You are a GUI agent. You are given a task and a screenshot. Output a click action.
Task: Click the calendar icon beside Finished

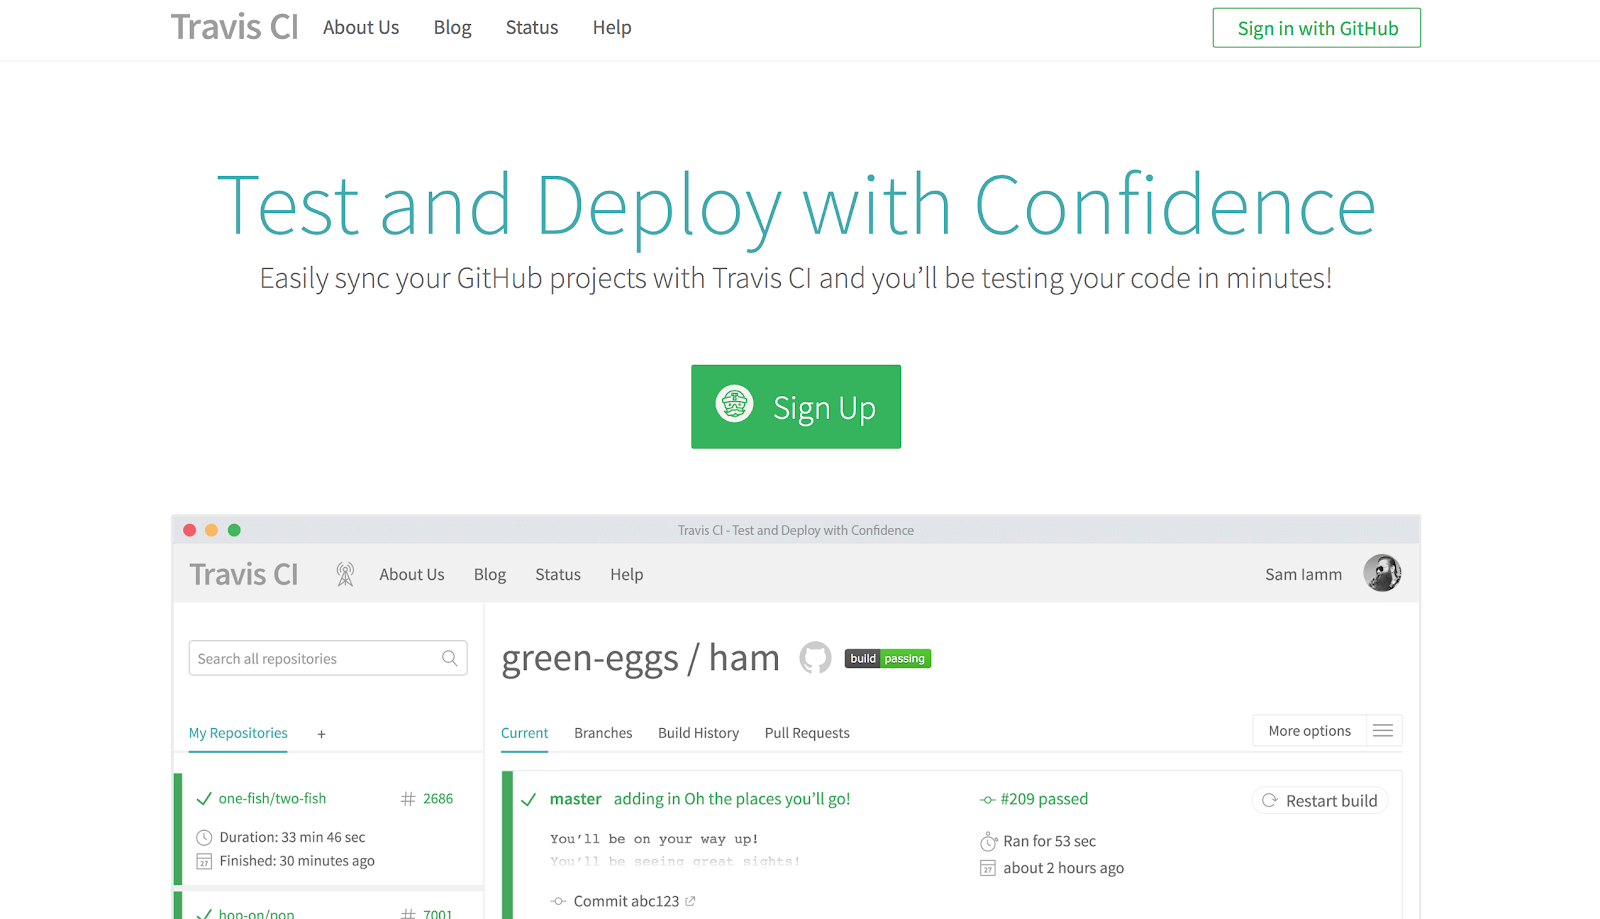tap(204, 861)
